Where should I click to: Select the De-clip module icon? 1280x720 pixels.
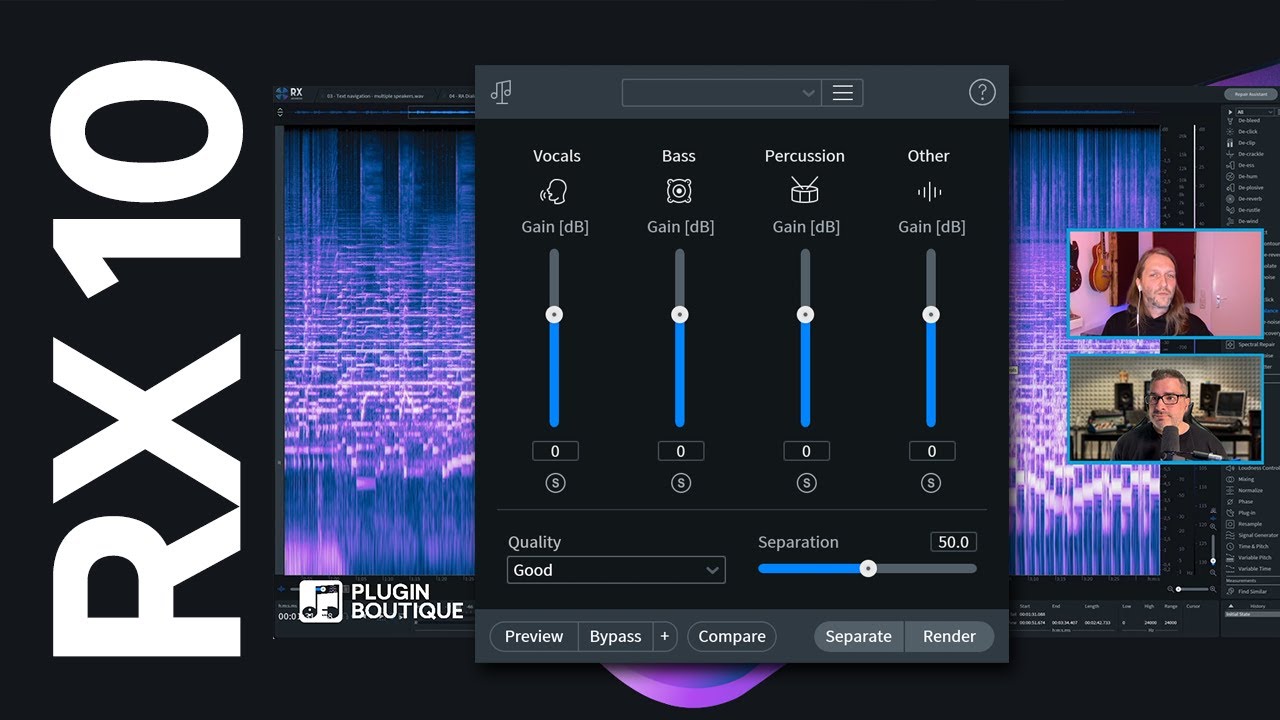coord(1230,143)
